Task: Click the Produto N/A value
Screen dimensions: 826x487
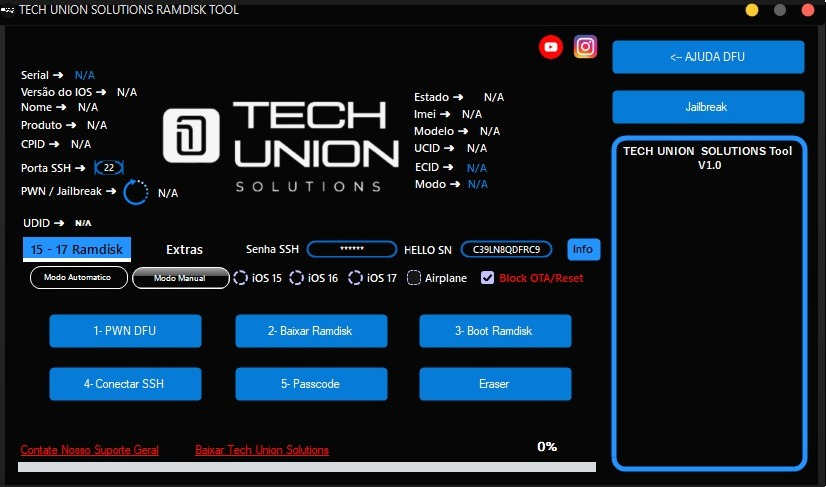Action: tap(97, 125)
